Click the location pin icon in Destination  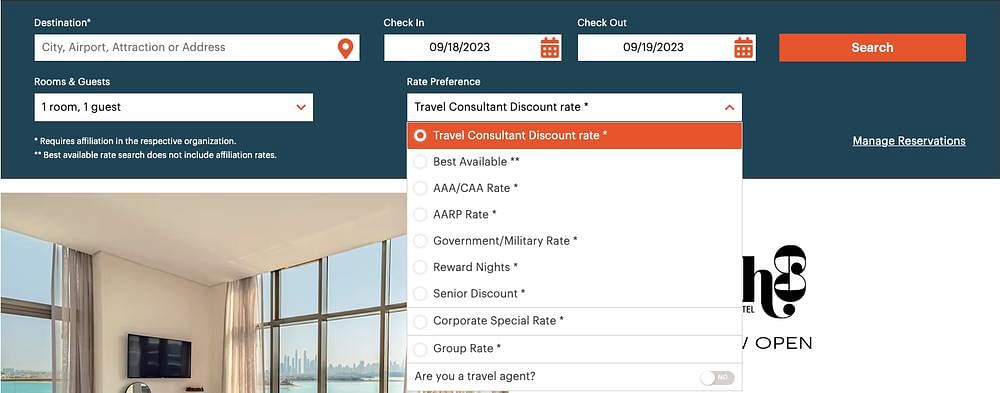345,48
